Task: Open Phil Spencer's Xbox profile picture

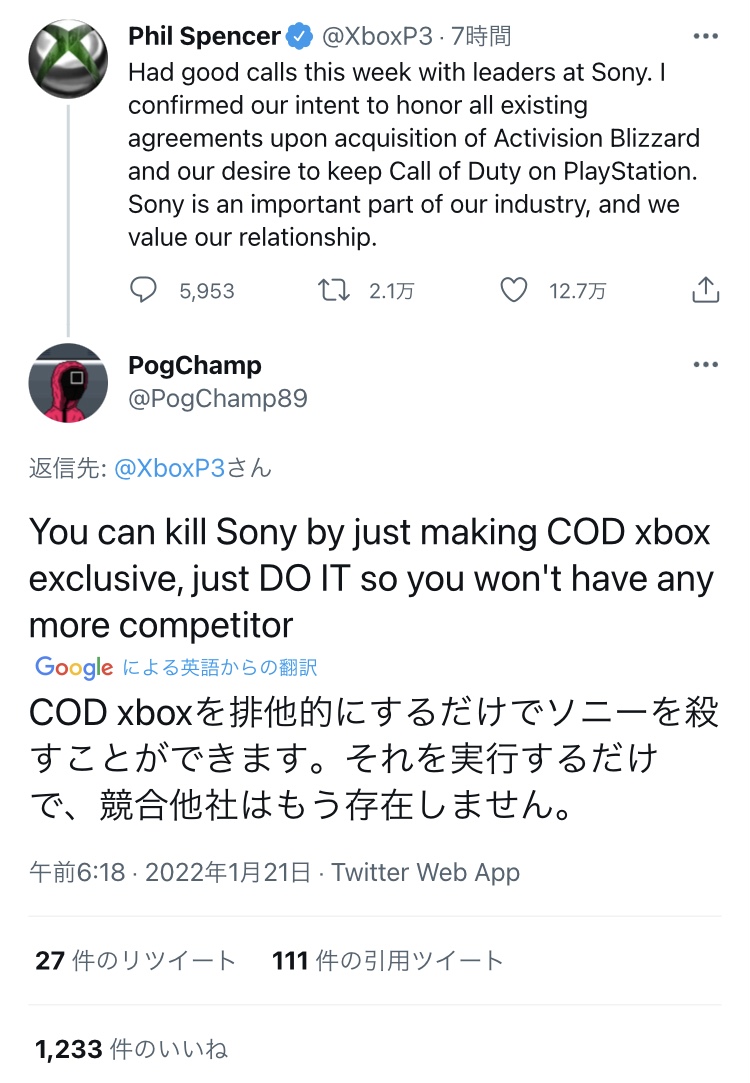Action: [x=68, y=59]
